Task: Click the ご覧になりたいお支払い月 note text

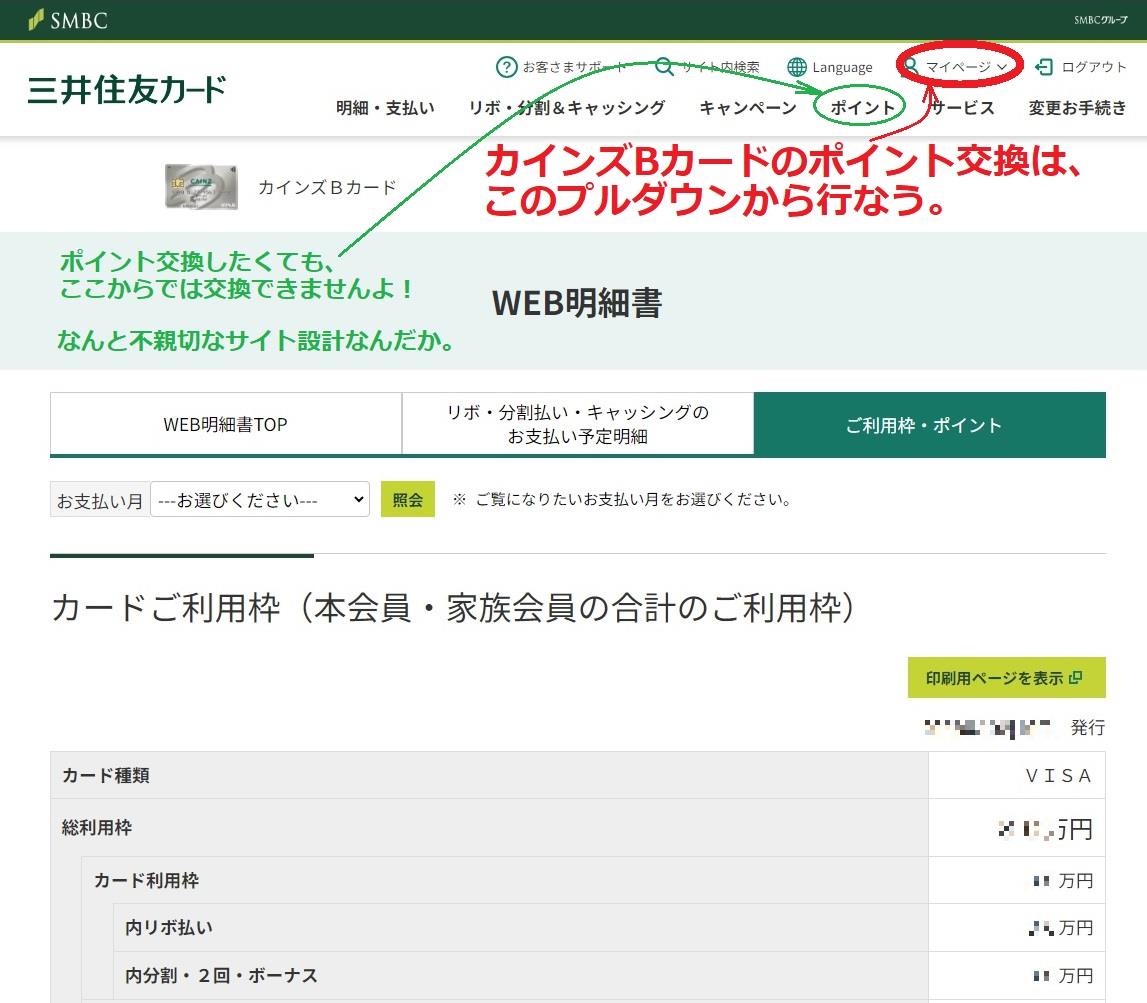Action: pos(623,500)
